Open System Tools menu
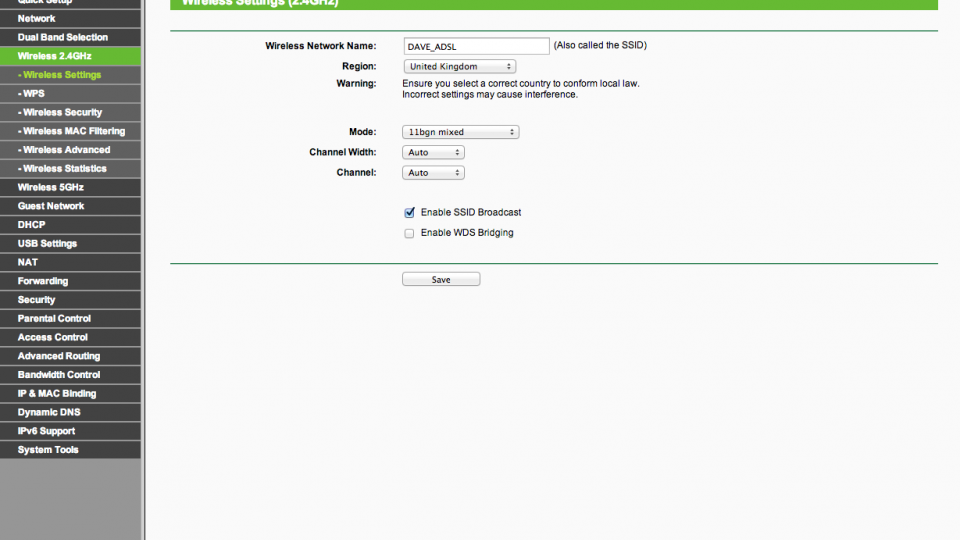Screen dimensions: 960x540 point(70,450)
